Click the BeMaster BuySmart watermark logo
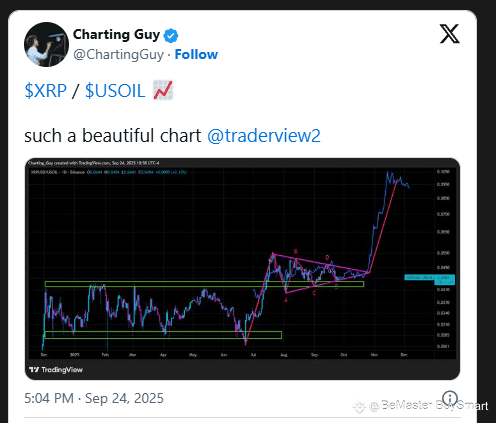 (359, 406)
